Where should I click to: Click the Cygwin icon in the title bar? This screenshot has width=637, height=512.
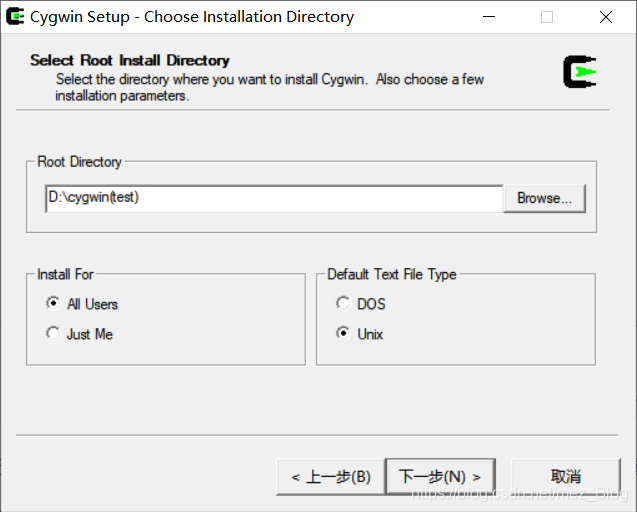point(15,17)
